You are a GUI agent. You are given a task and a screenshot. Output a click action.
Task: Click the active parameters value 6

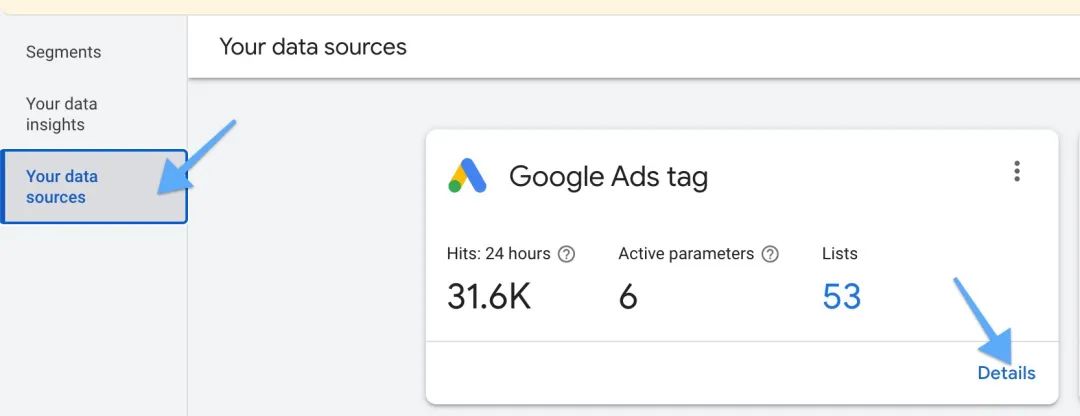click(628, 296)
